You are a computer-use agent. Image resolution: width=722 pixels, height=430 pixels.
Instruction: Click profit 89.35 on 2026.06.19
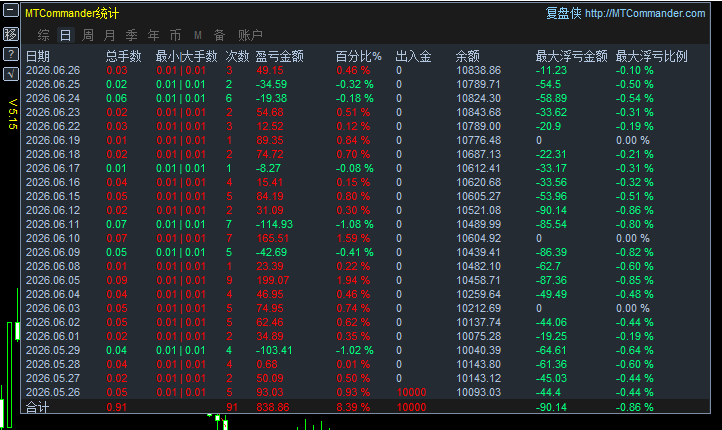(x=270, y=140)
